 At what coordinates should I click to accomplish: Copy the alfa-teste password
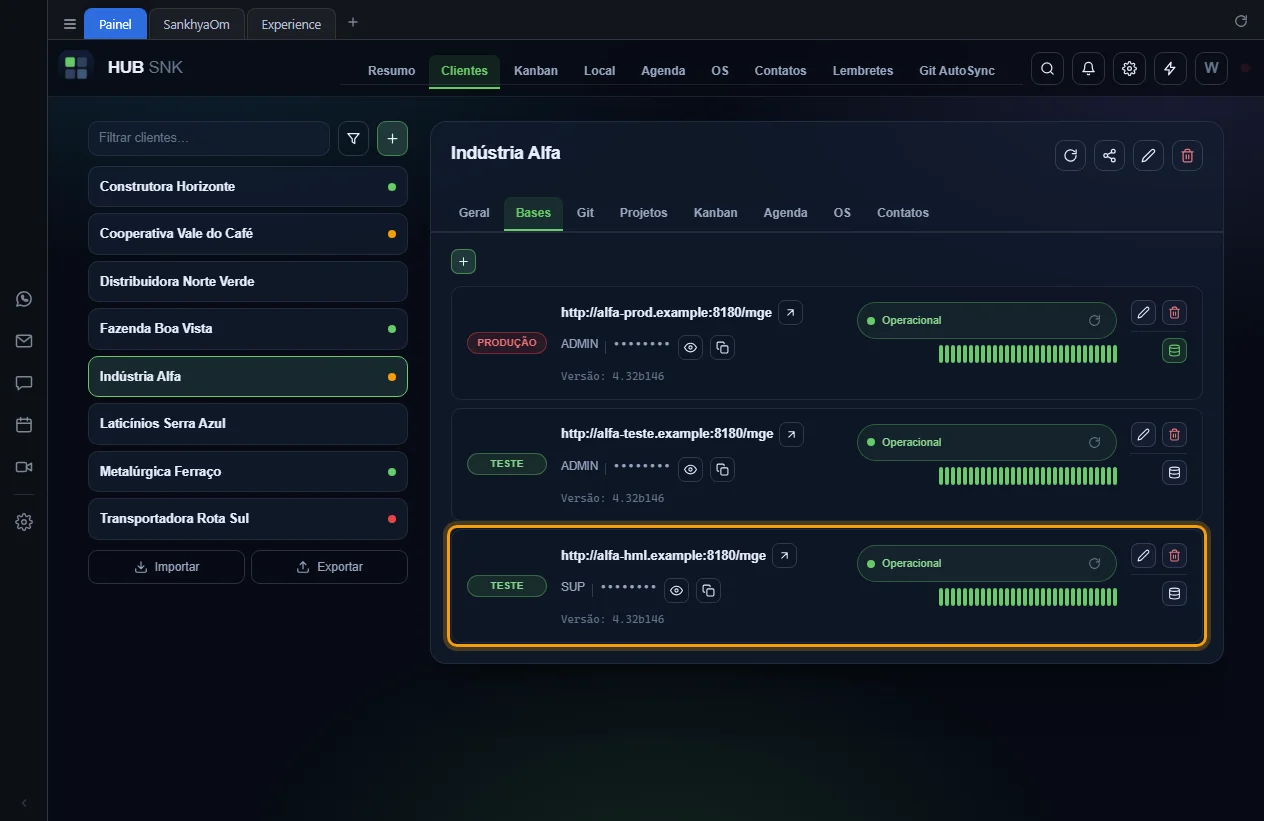[x=722, y=469]
